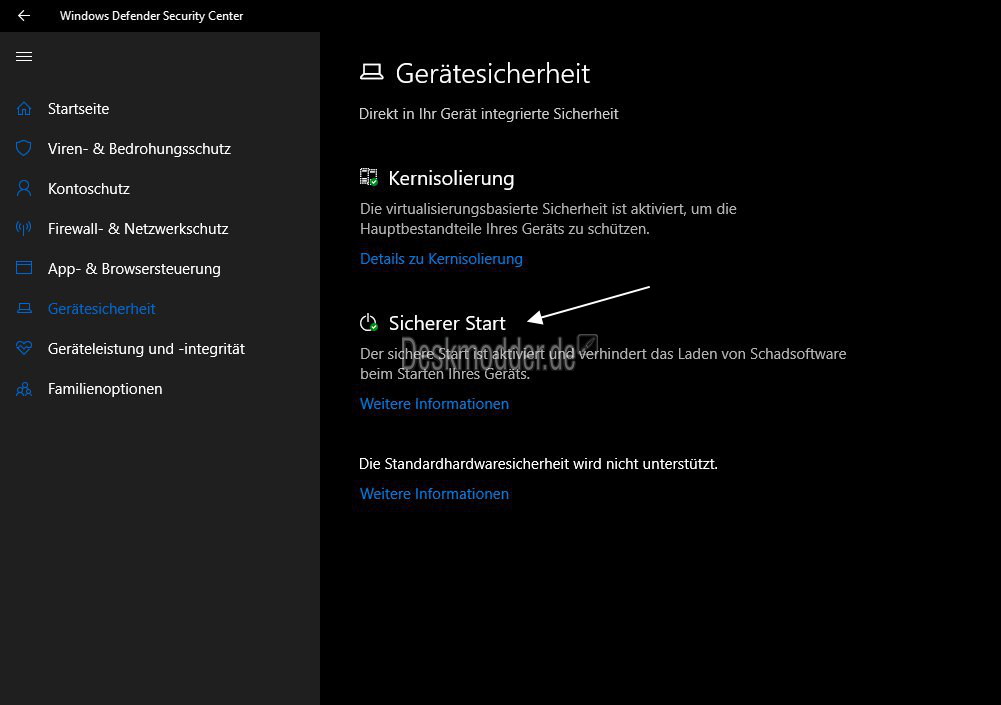Click the person icon for Kontoschutz

click(x=24, y=188)
